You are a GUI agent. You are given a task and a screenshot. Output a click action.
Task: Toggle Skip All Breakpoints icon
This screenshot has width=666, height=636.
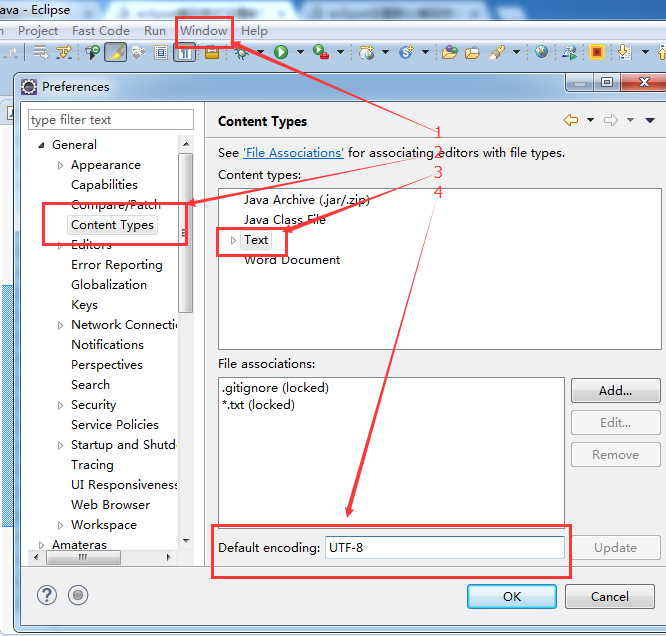pyautogui.click(x=93, y=53)
